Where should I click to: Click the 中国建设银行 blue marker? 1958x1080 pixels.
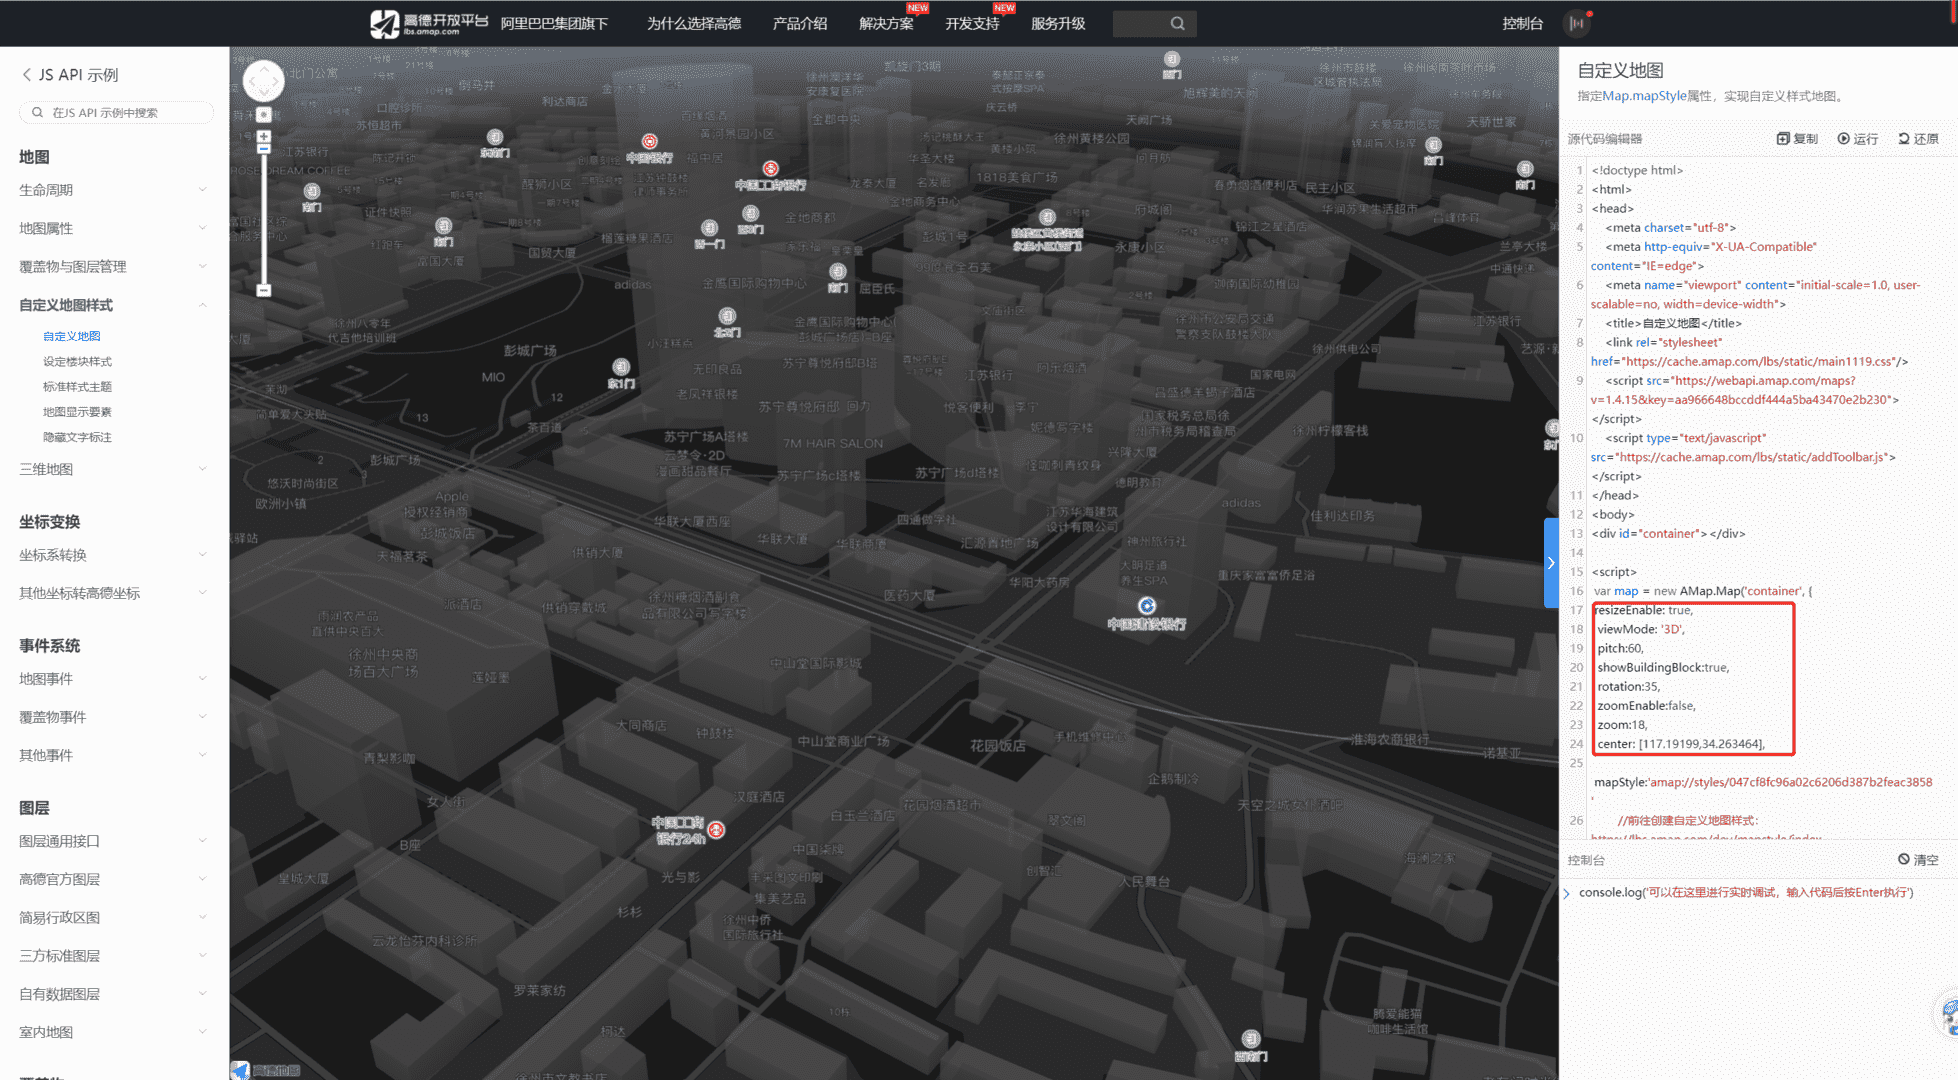click(1147, 606)
